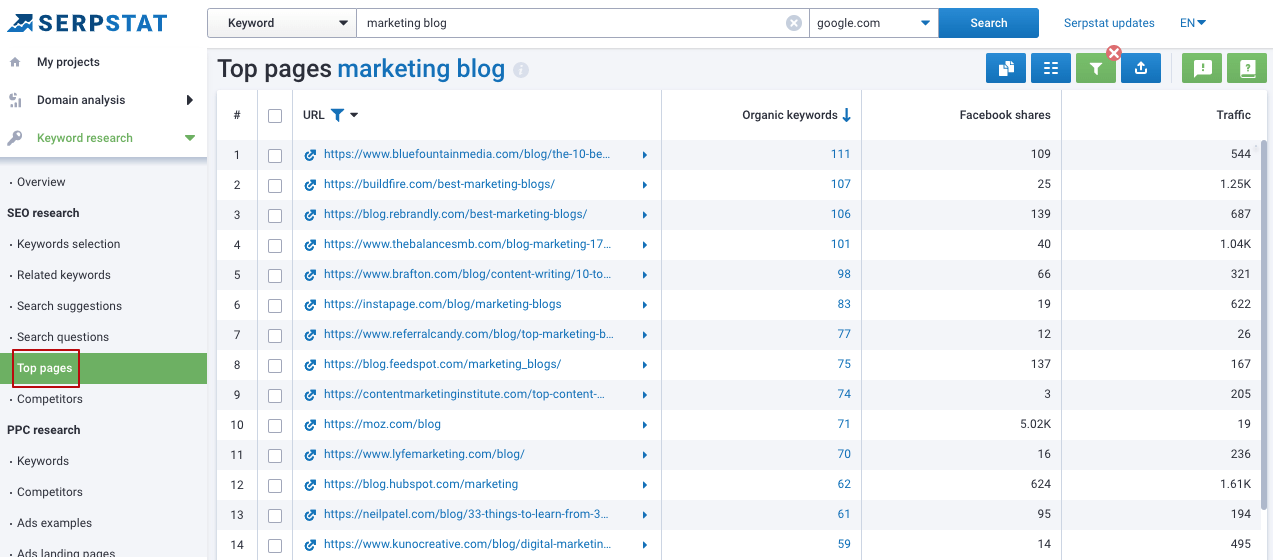The width and height of the screenshot is (1273, 560).
Task: Click the info icon next to page title
Action: [521, 70]
